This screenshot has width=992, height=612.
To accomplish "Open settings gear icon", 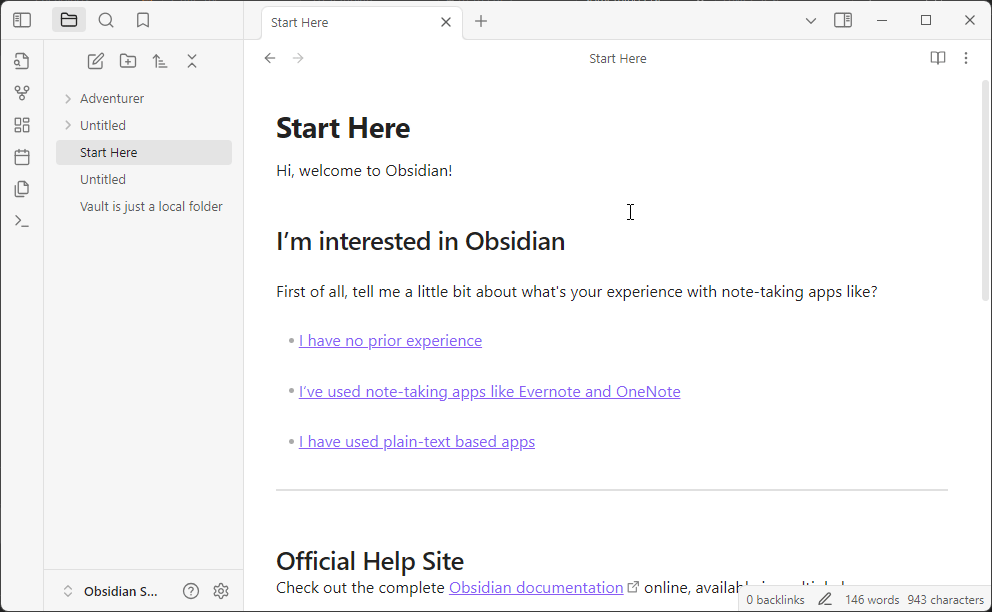I will point(221,591).
